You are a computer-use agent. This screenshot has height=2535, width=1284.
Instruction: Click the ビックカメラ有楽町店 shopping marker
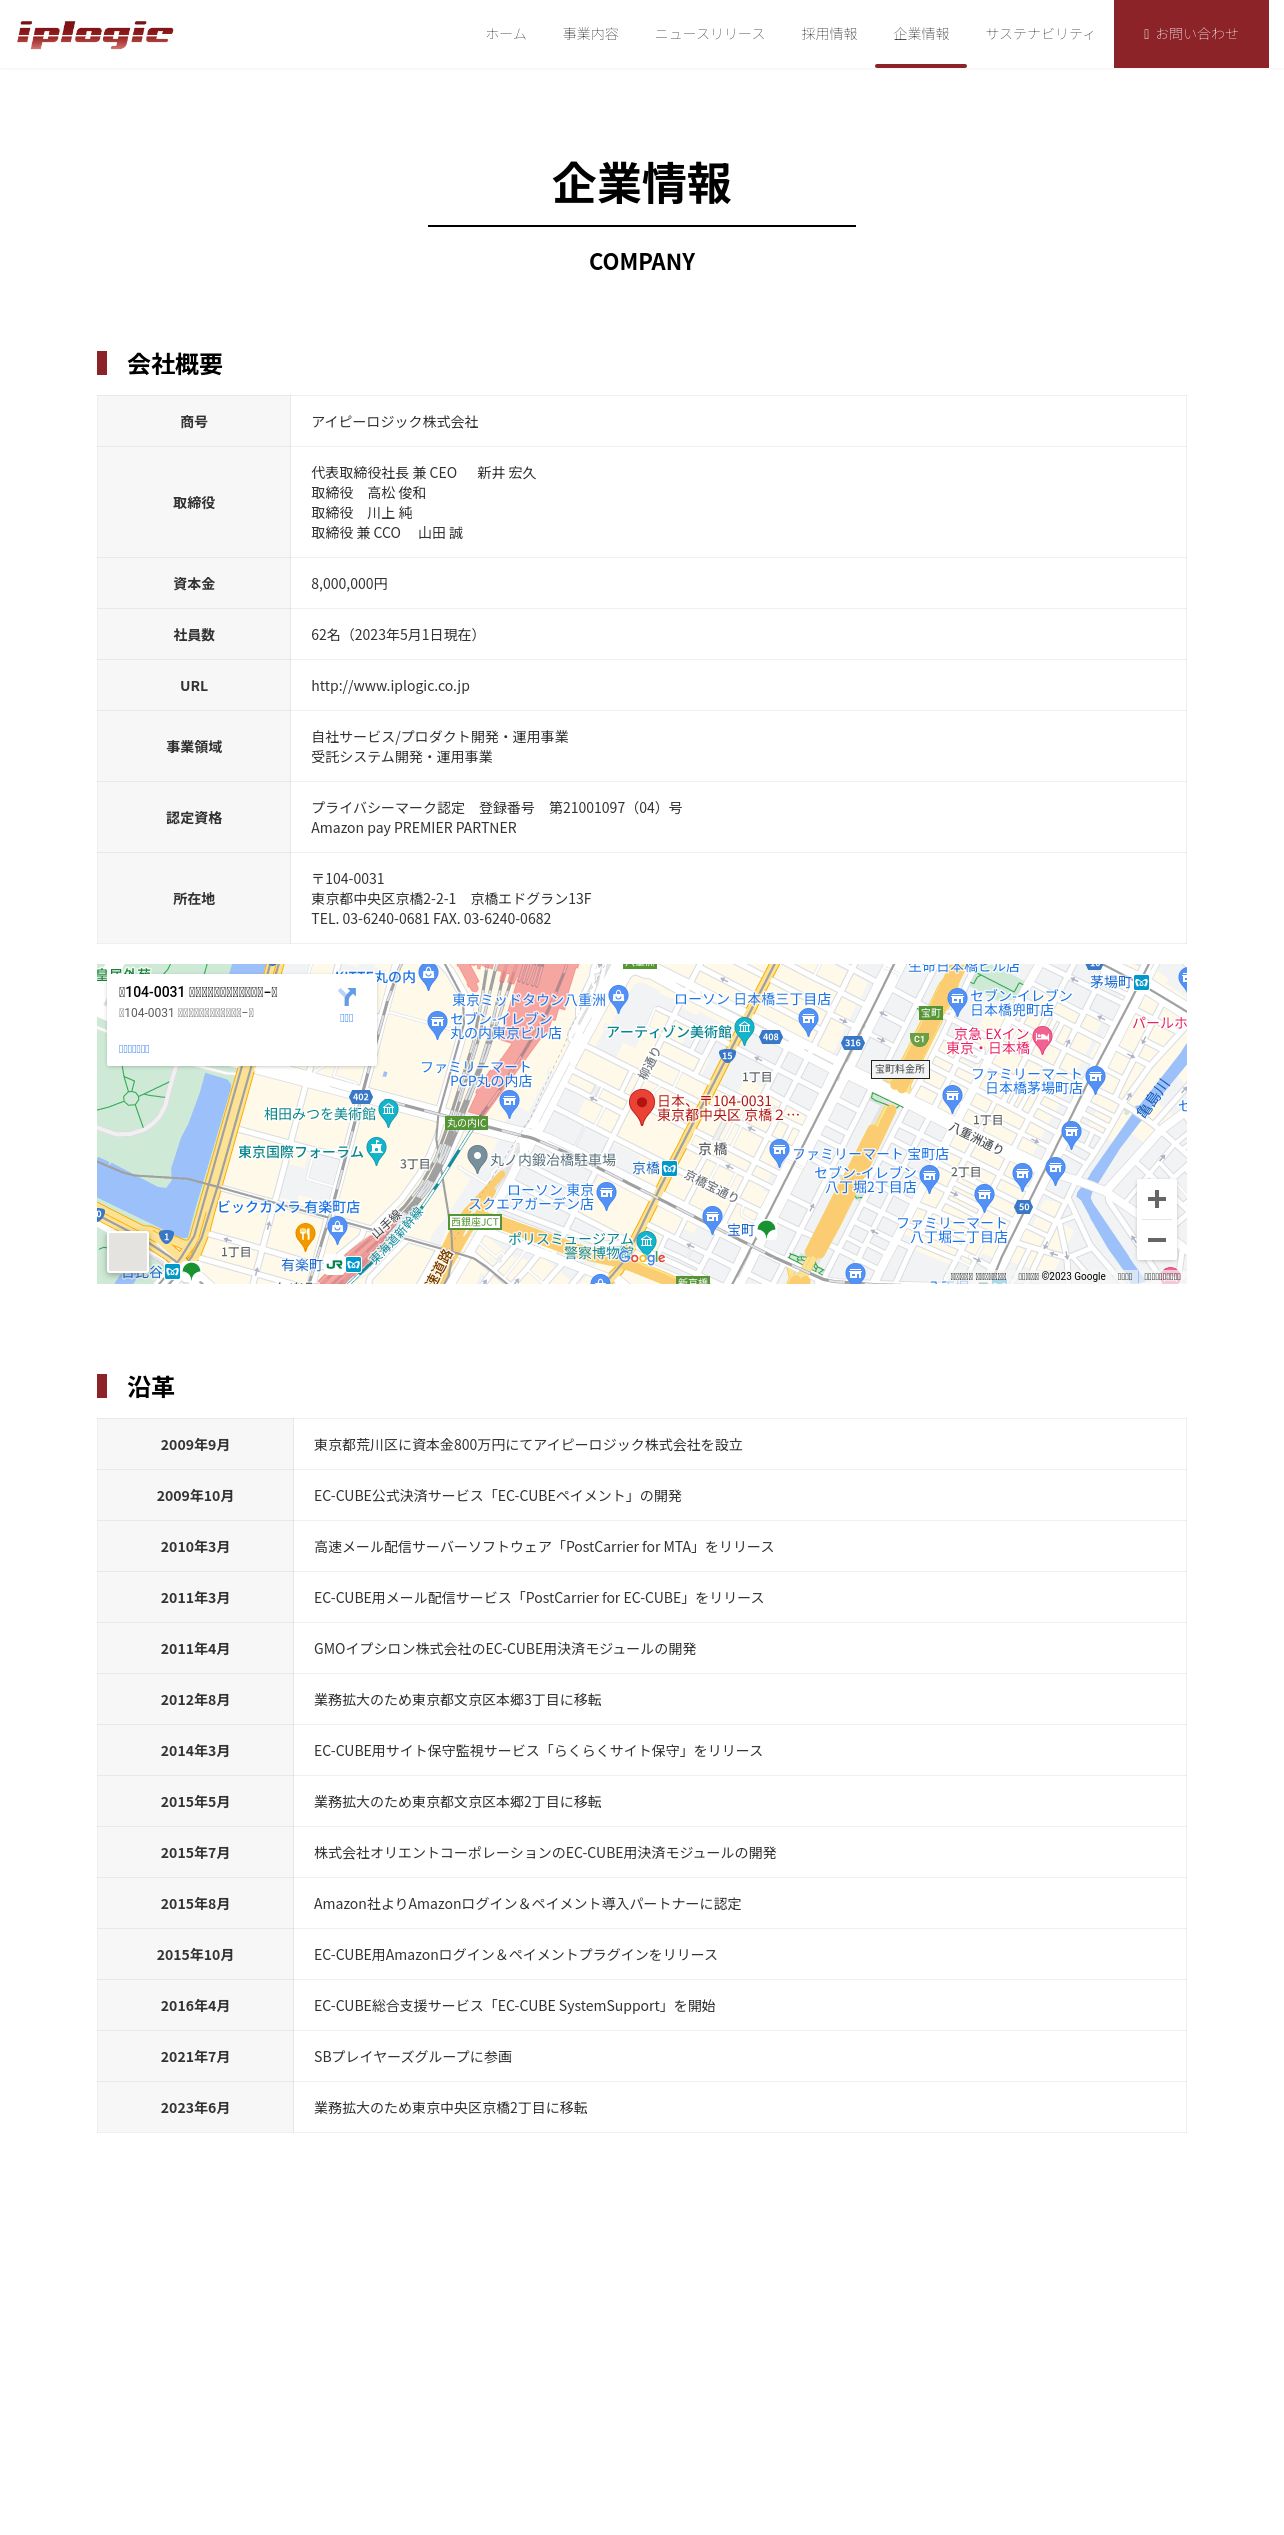pos(337,1228)
